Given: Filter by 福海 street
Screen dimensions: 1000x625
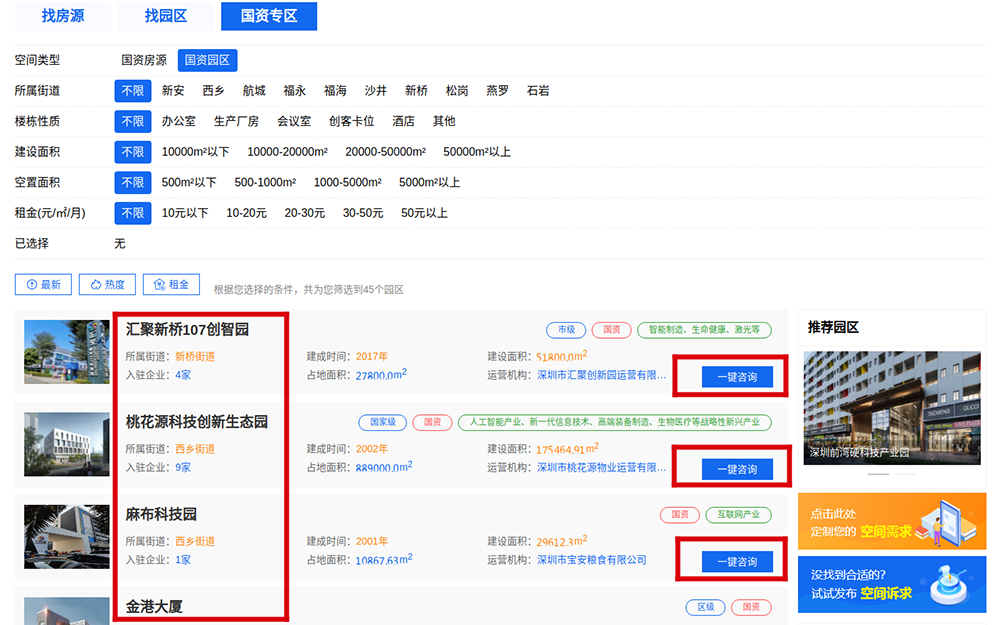Looking at the screenshot, I should (335, 91).
